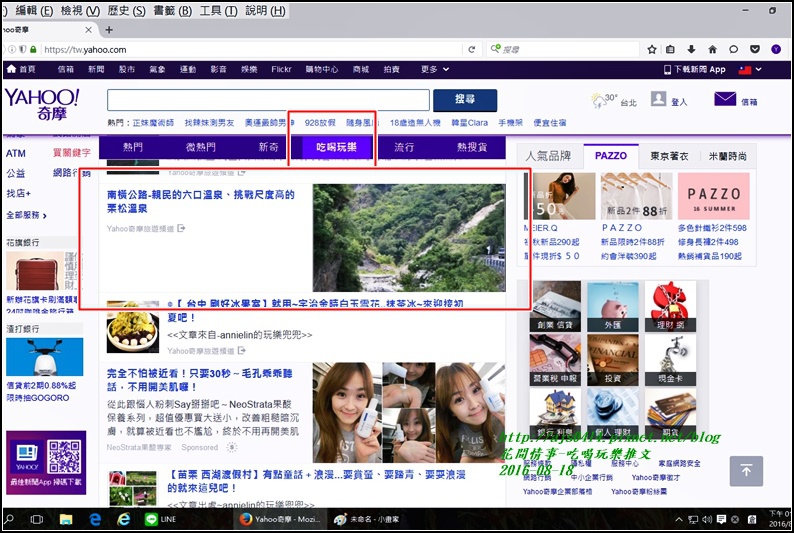Screen dimensions: 794x533
Task: Click trending term 韓星Clara
Action: 469,122
